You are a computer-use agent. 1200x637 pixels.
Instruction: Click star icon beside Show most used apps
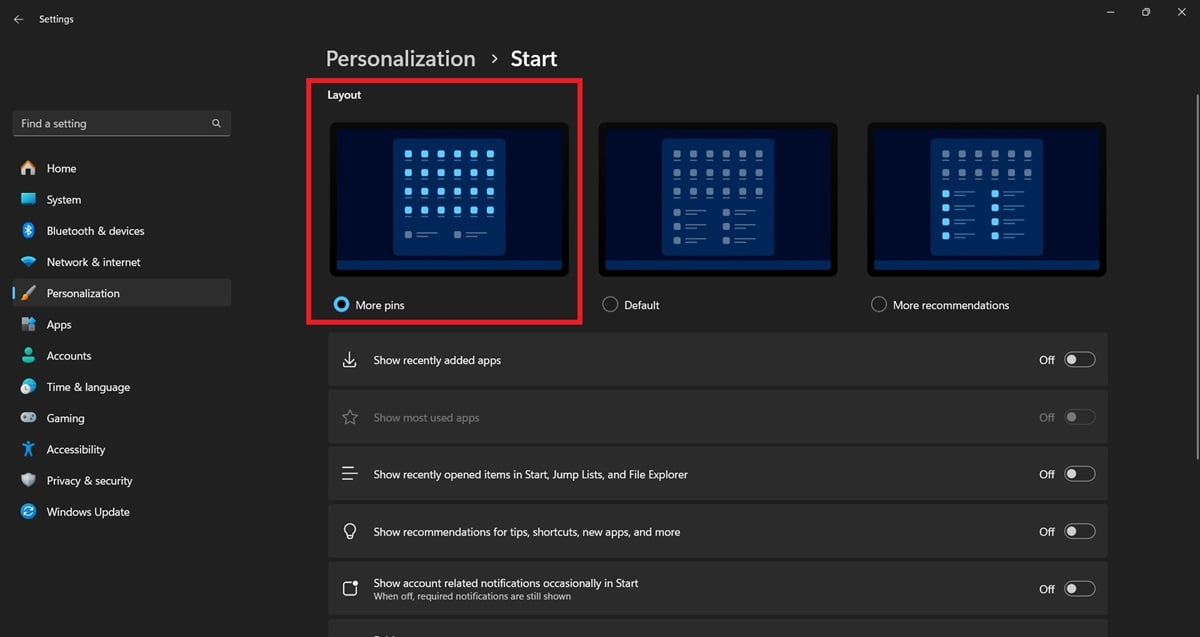(350, 417)
